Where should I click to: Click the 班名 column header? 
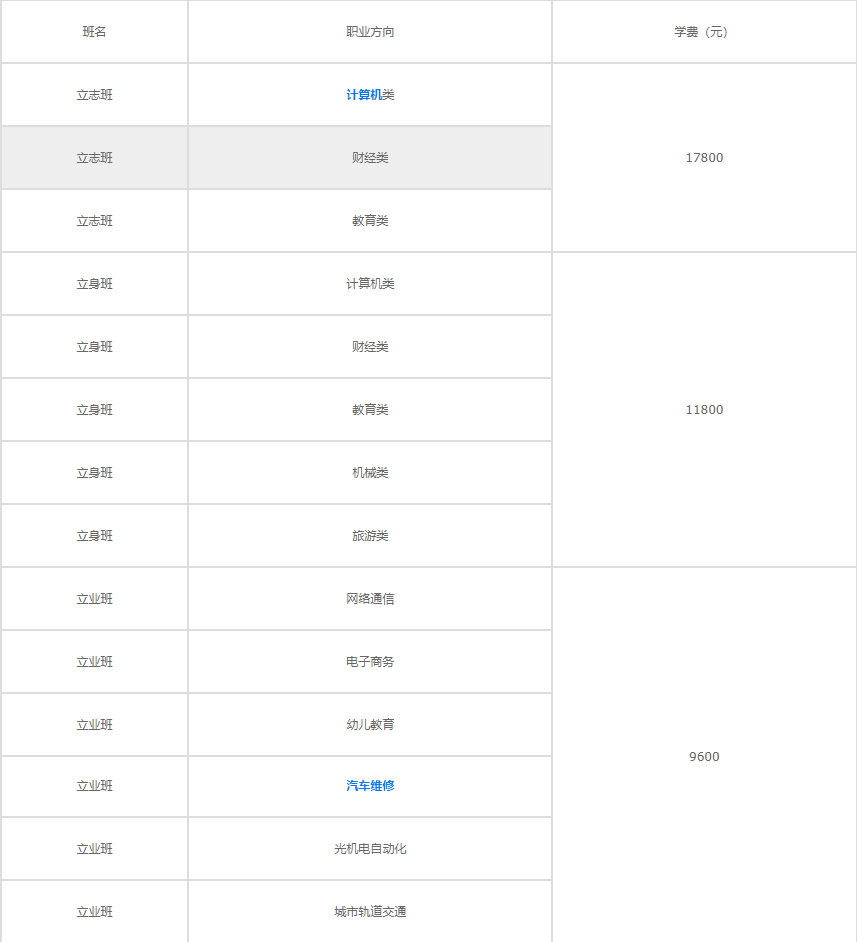tap(94, 32)
